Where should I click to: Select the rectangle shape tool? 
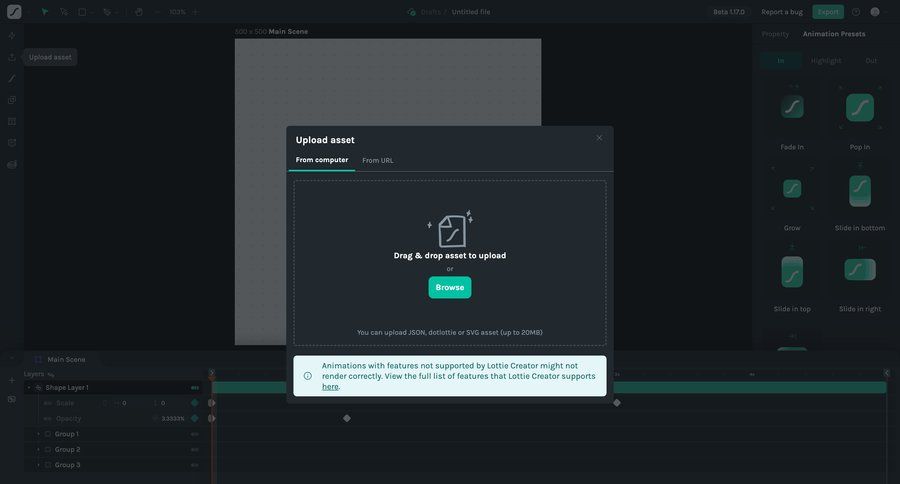(x=82, y=11)
